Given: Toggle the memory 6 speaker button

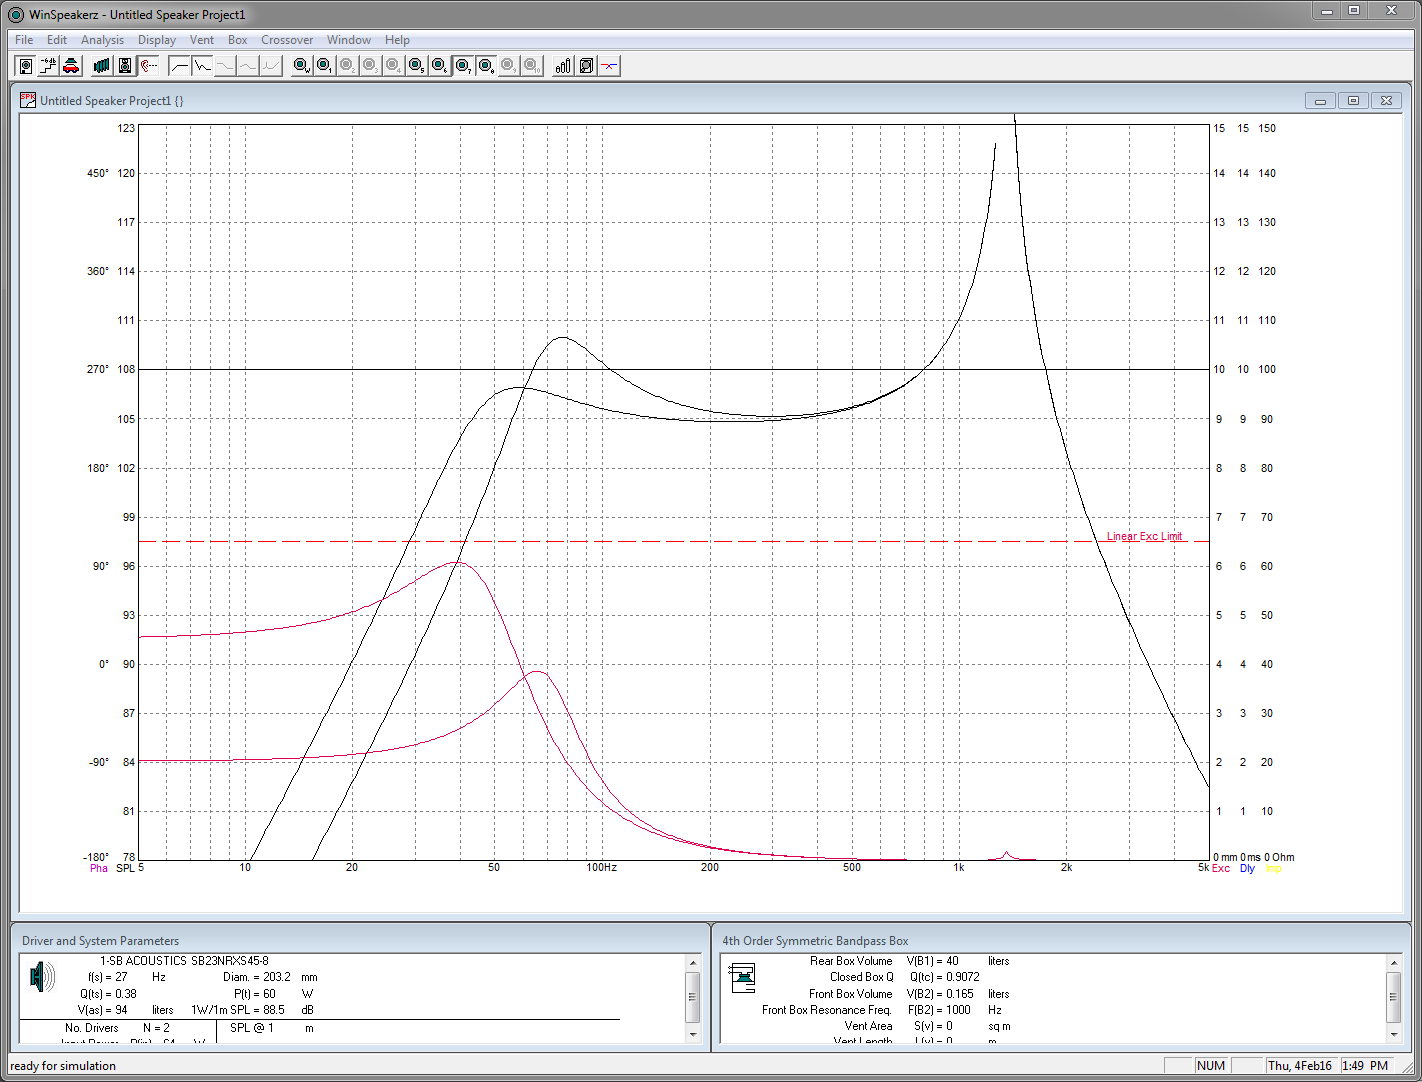Looking at the screenshot, I should pos(440,66).
